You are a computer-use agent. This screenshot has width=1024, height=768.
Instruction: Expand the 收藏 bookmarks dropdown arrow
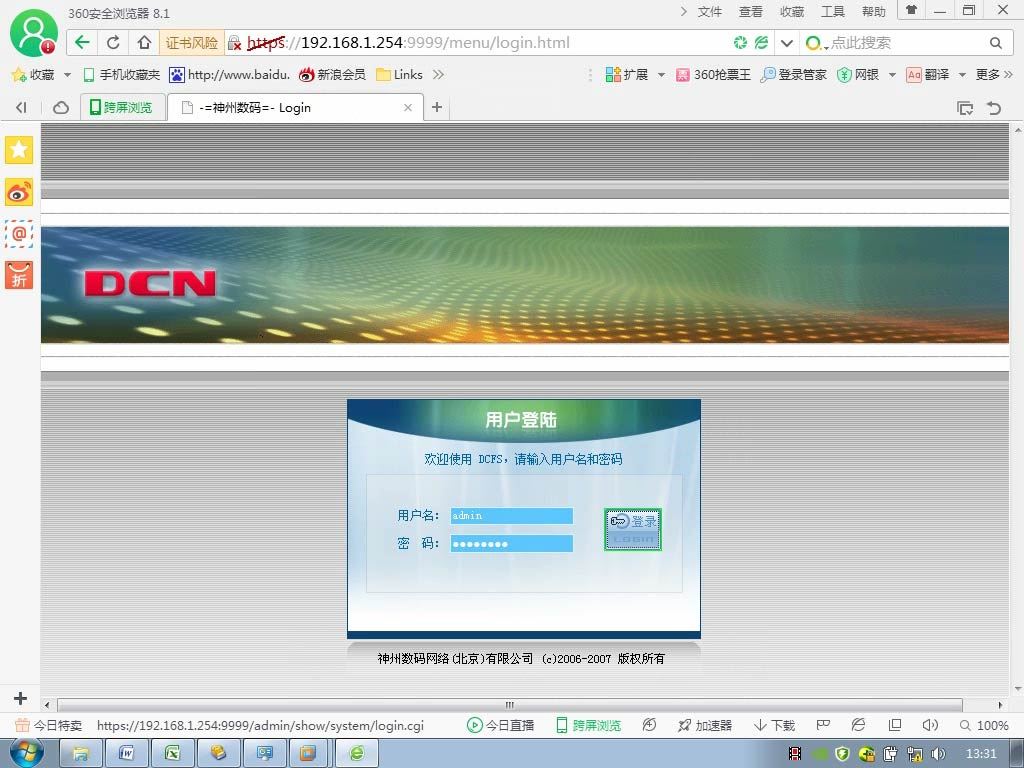(67, 75)
